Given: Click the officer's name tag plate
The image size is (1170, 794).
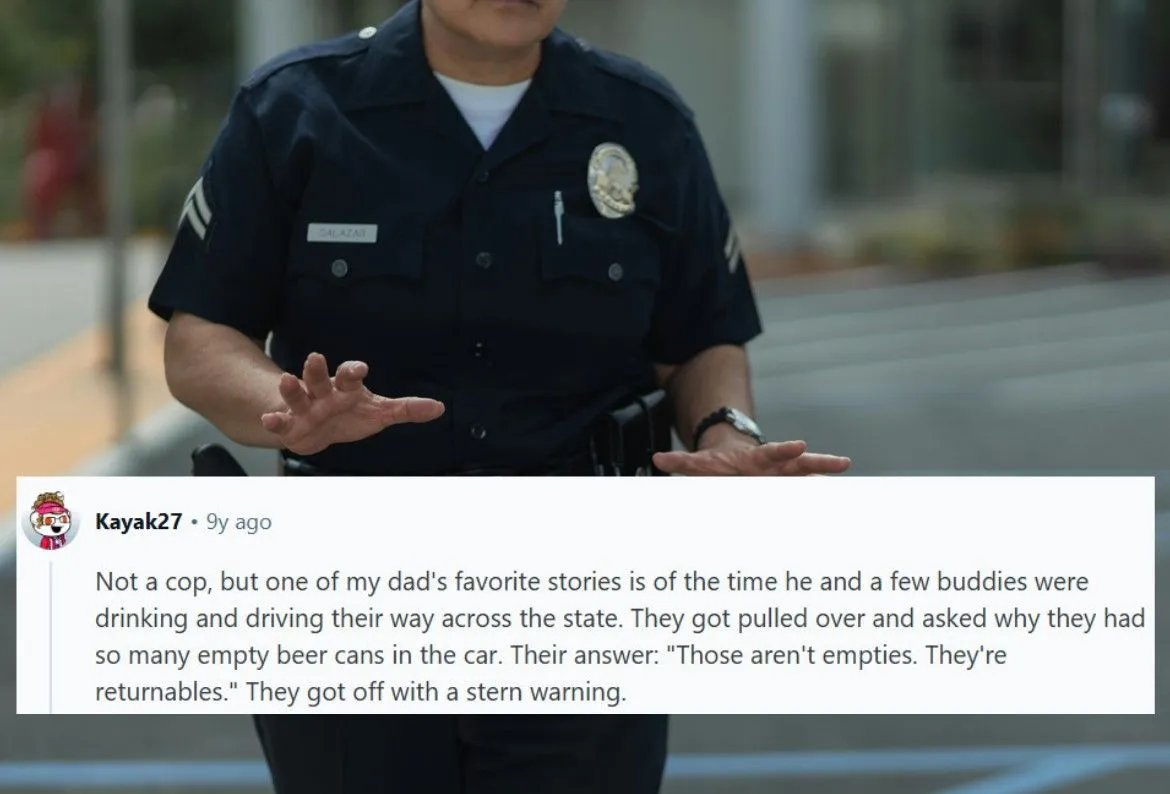Looking at the screenshot, I should [x=342, y=233].
